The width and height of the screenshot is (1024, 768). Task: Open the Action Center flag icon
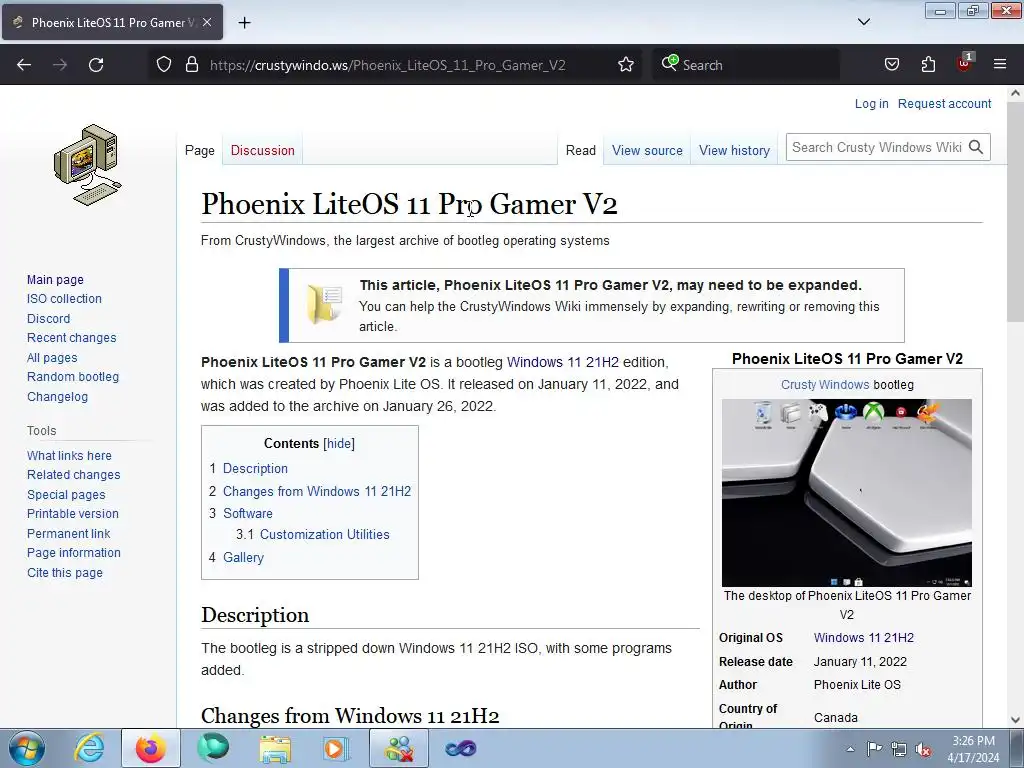coord(874,749)
